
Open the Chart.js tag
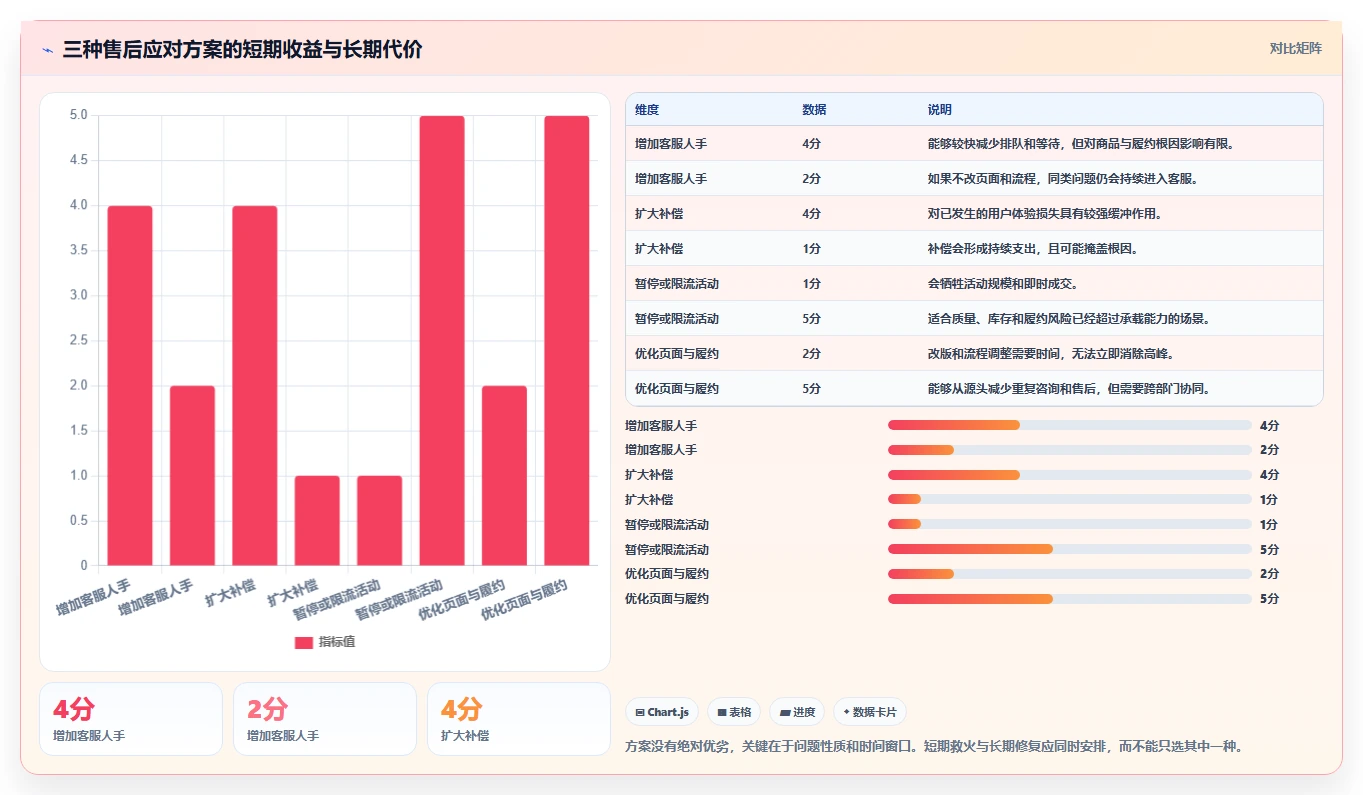[x=662, y=712]
